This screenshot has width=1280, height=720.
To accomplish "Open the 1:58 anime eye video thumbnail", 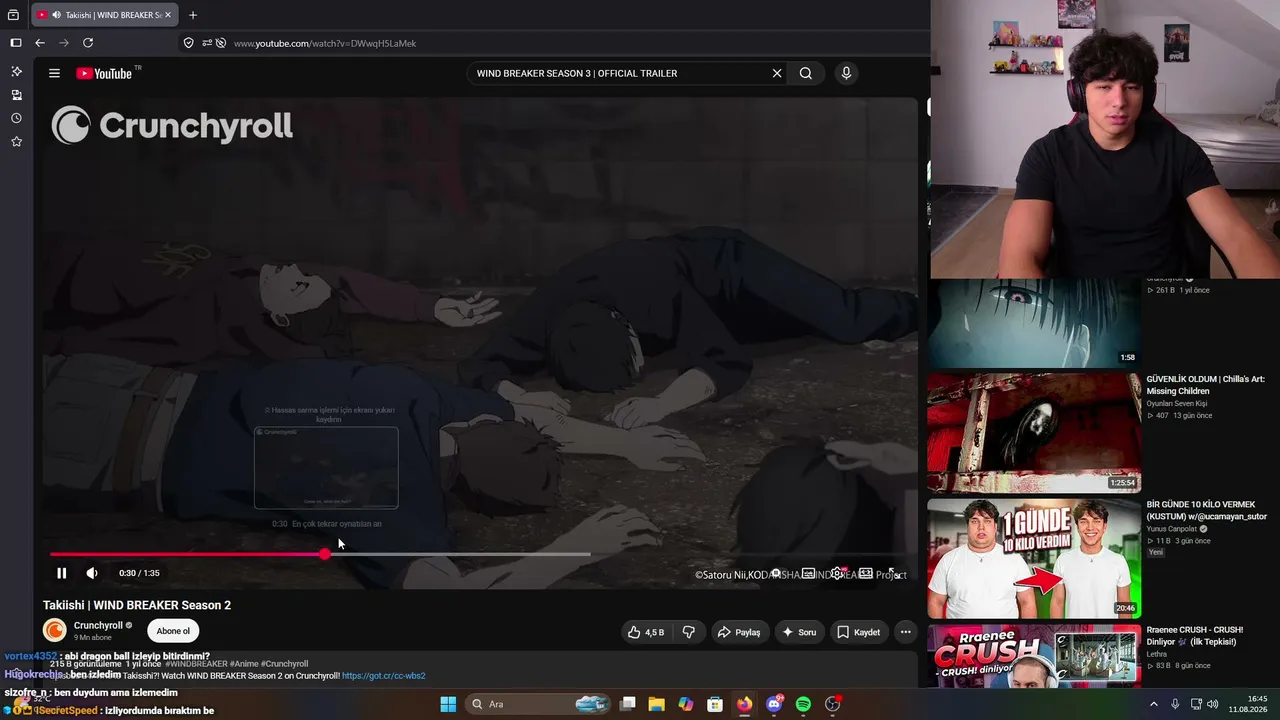I will click(x=1034, y=323).
